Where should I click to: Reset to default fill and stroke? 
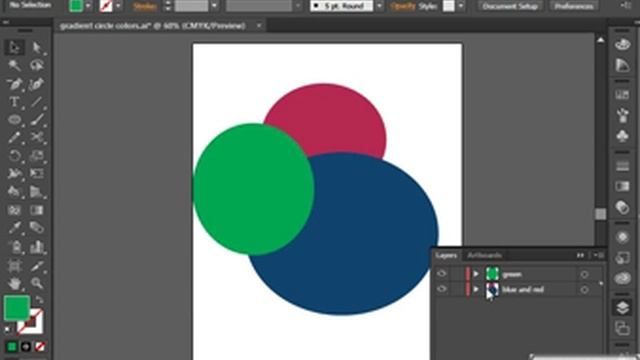(8, 329)
